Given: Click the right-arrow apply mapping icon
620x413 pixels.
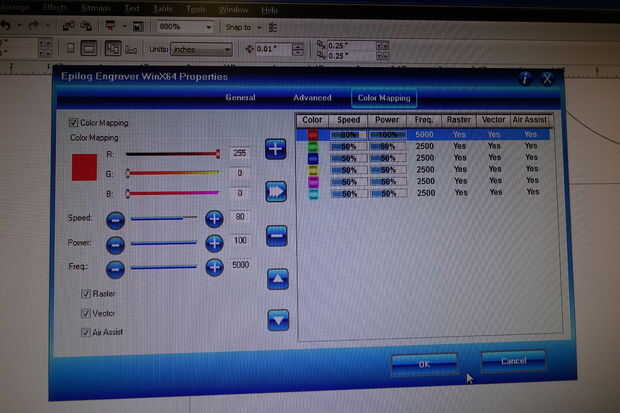Looking at the screenshot, I should coord(276,192).
